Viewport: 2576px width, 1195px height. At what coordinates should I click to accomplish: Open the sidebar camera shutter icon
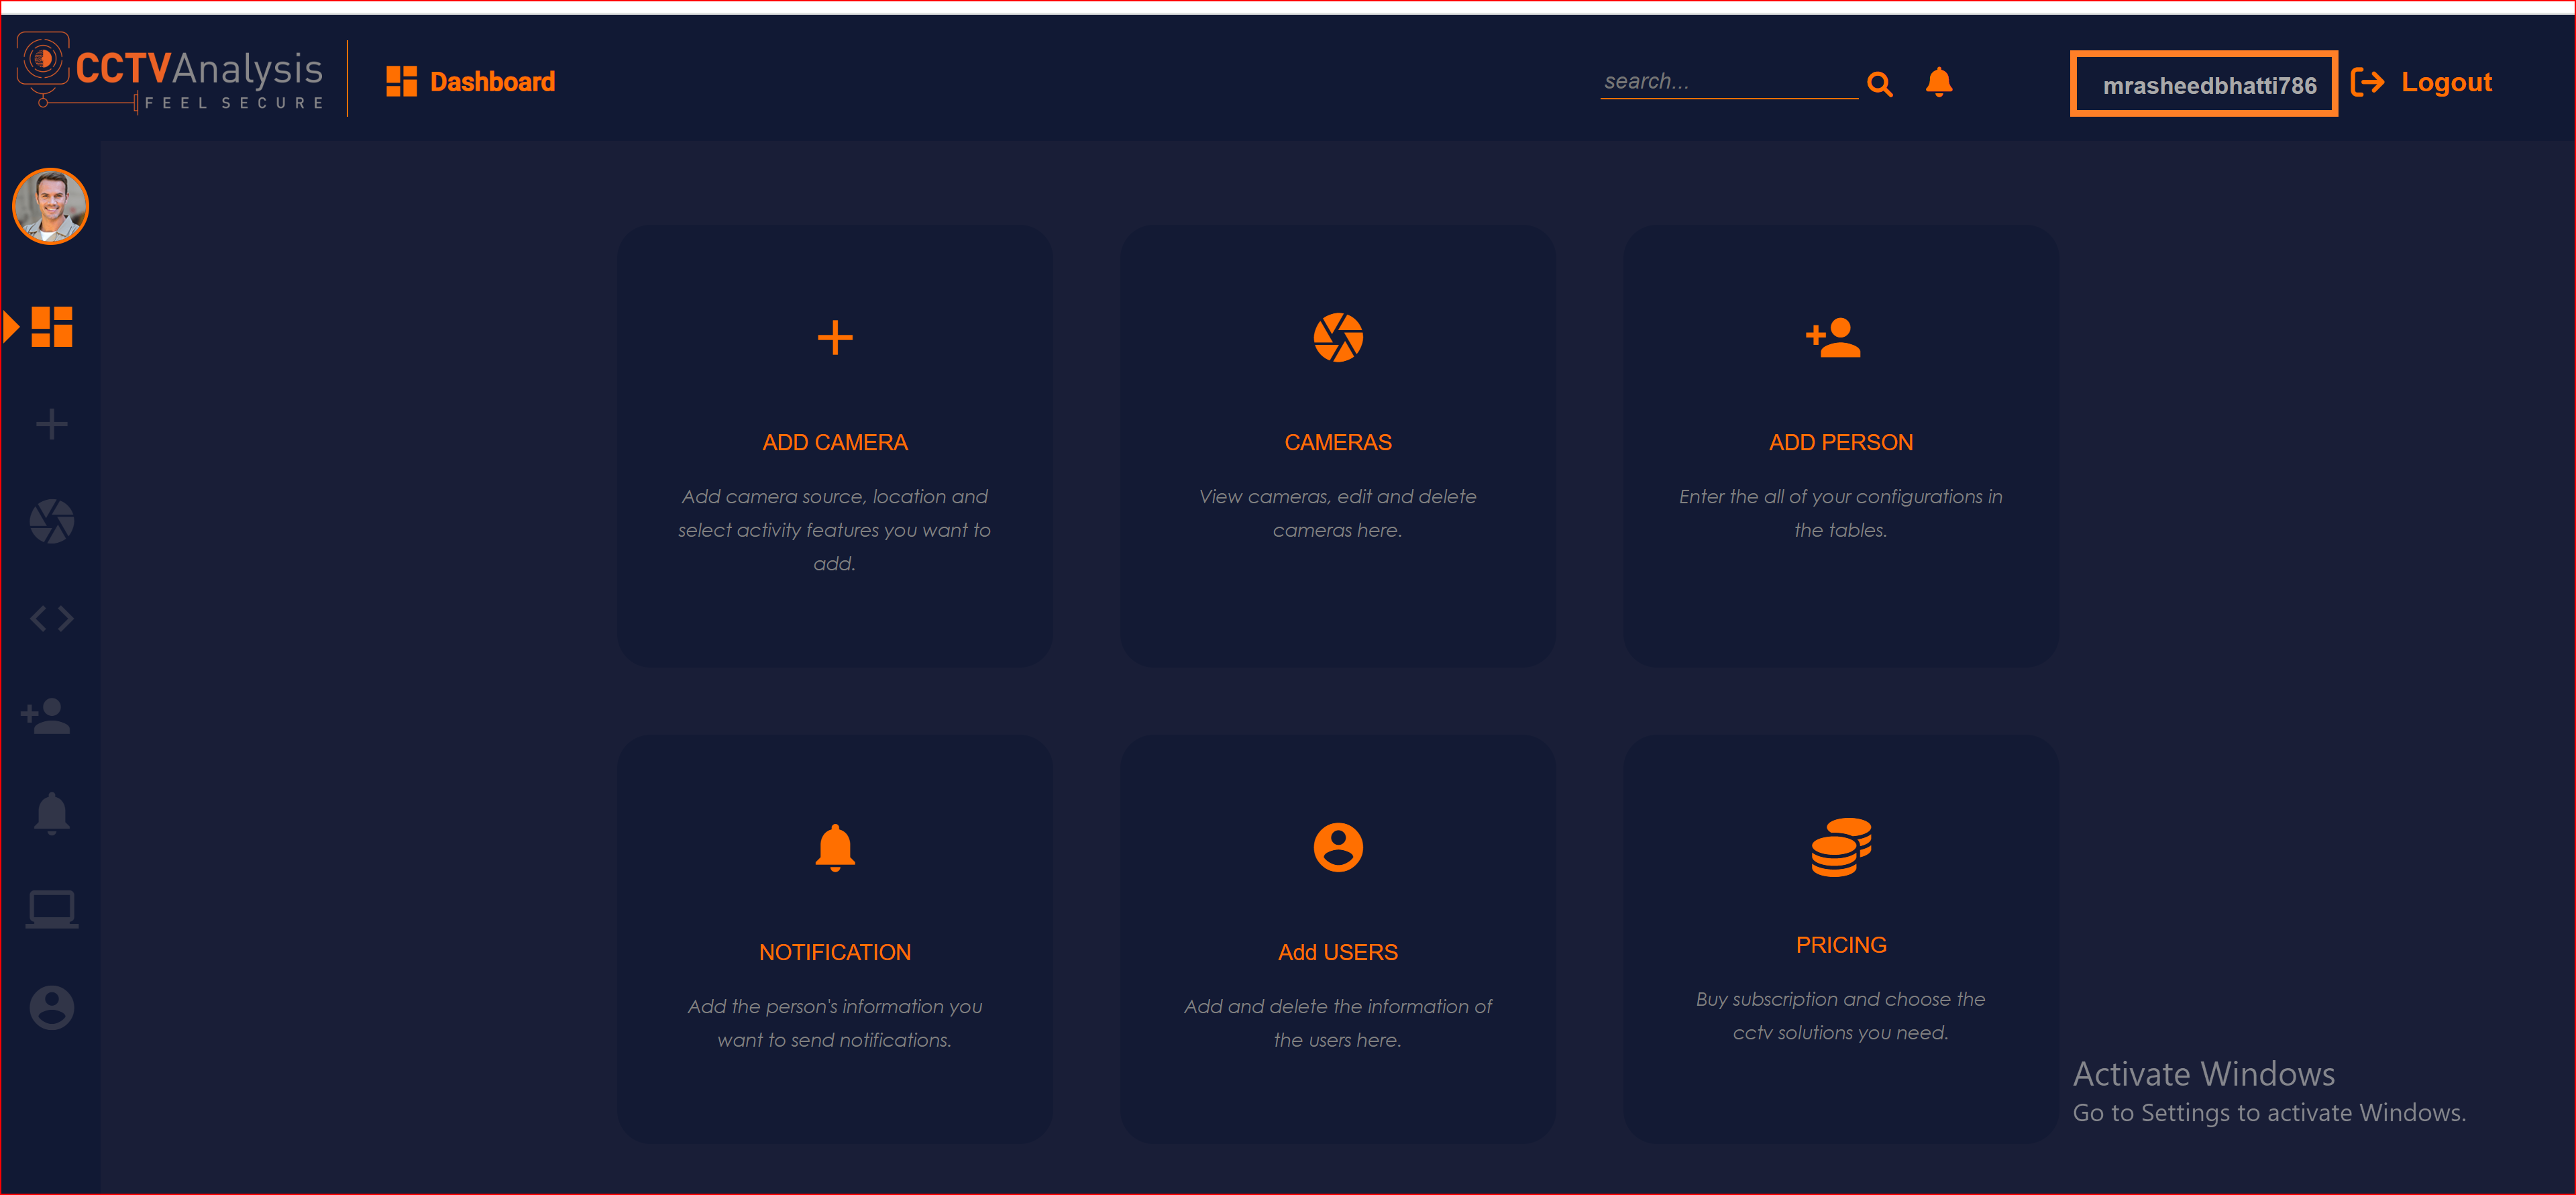[52, 522]
